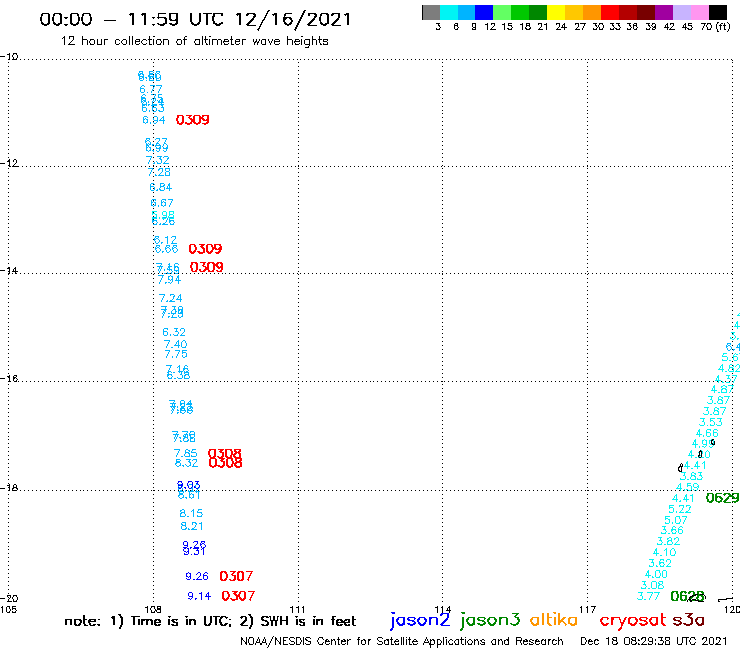Viewport: 740px width, 650px height.
Task: Pick the orange swatch in the color scale
Action: click(x=591, y=12)
